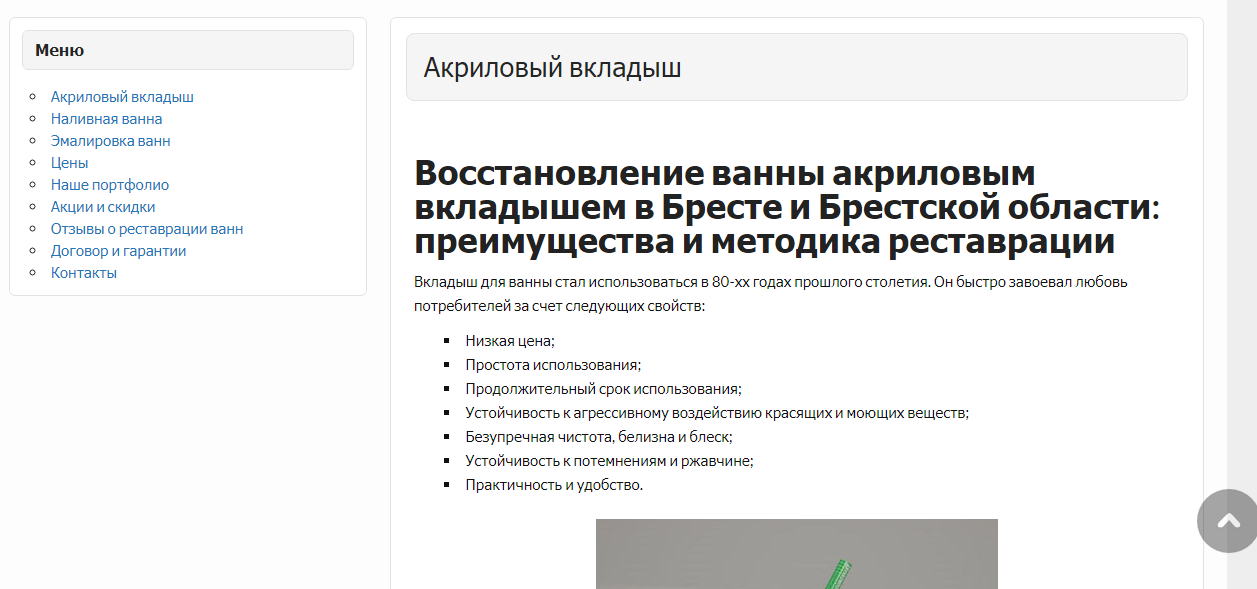Open the Контакты menu link
Screen dimensions: 1257x589
point(84,273)
